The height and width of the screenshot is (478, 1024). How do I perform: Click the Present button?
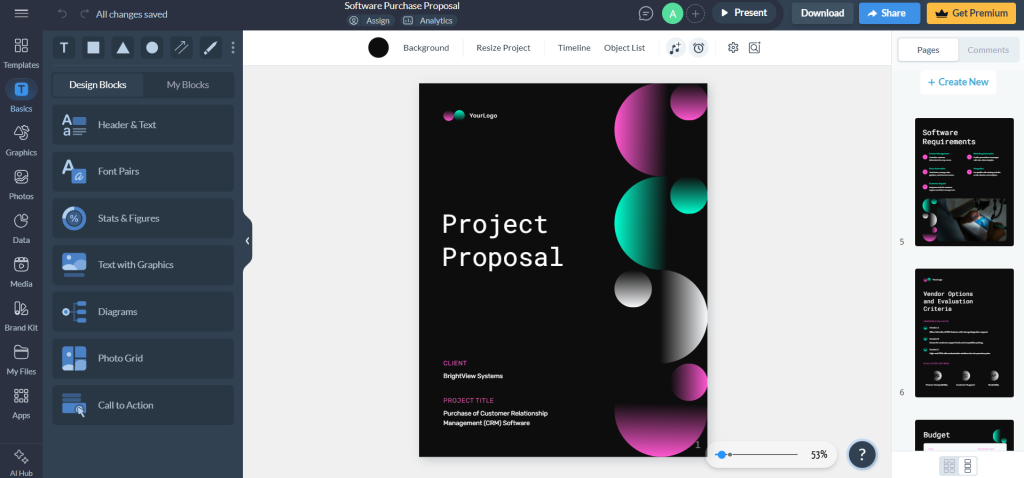click(x=744, y=13)
